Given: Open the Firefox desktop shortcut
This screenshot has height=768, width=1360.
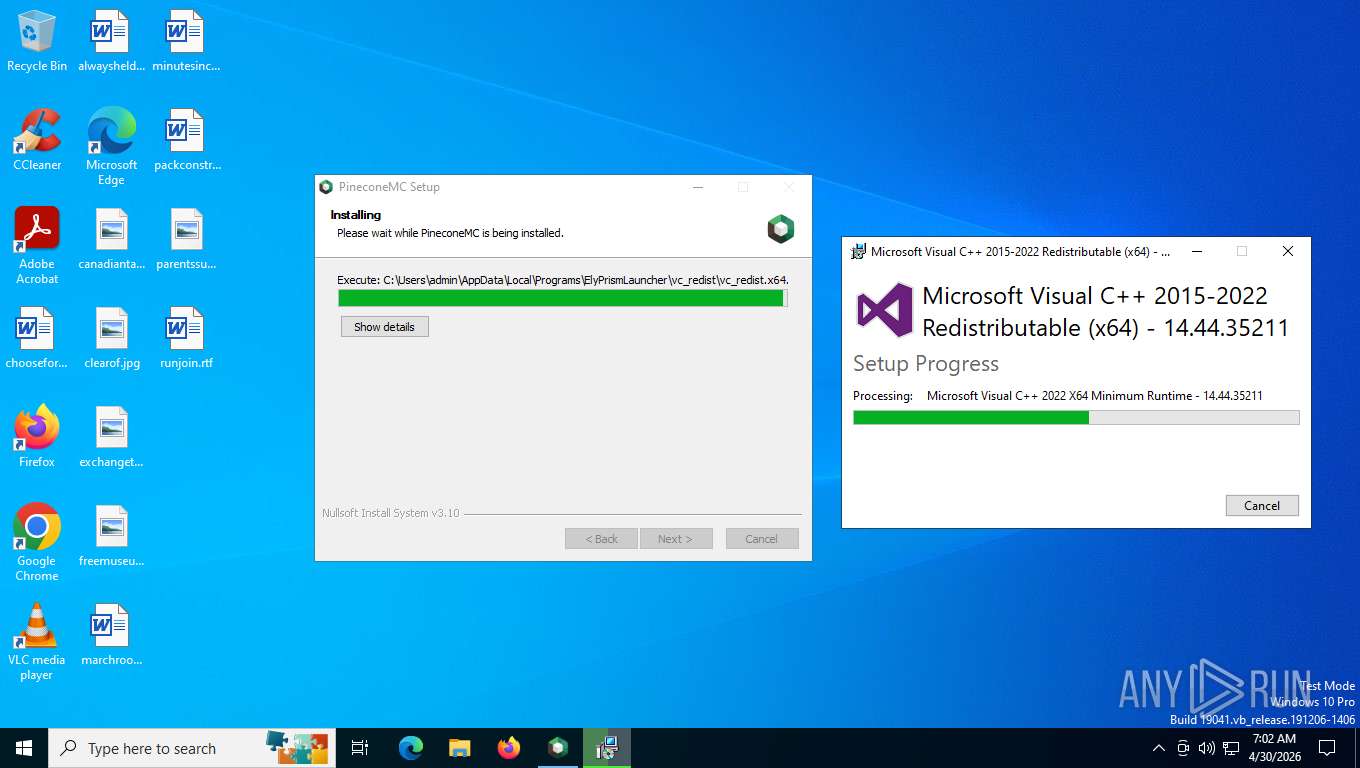Looking at the screenshot, I should click(x=37, y=437).
